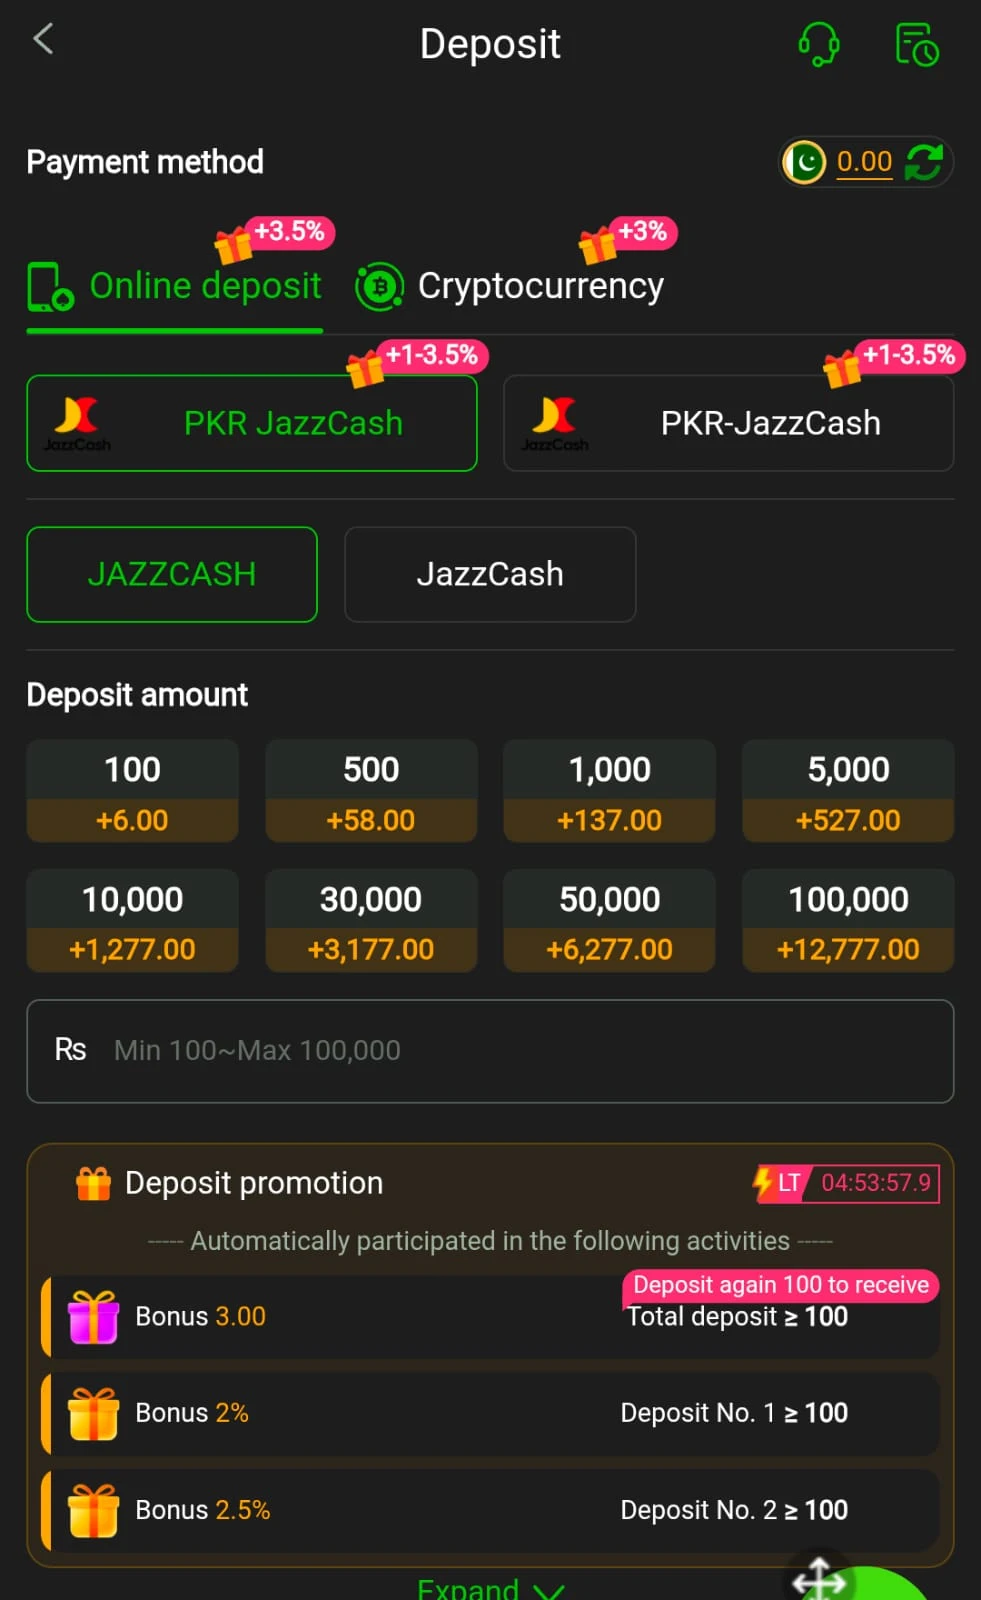Tap the Deposit promotion gift icon

(x=93, y=1184)
